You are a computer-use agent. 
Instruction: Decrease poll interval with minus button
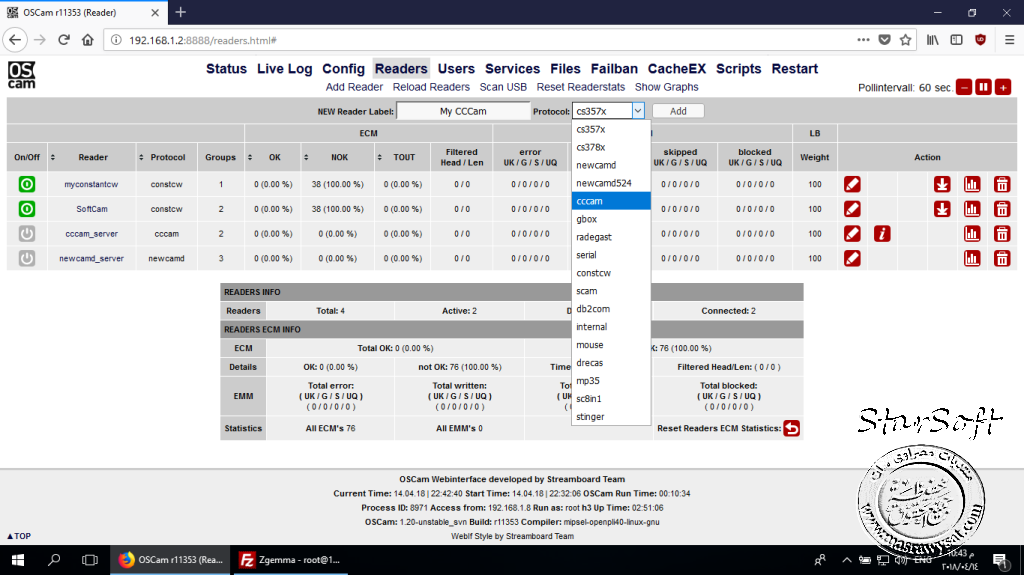pyautogui.click(x=964, y=88)
